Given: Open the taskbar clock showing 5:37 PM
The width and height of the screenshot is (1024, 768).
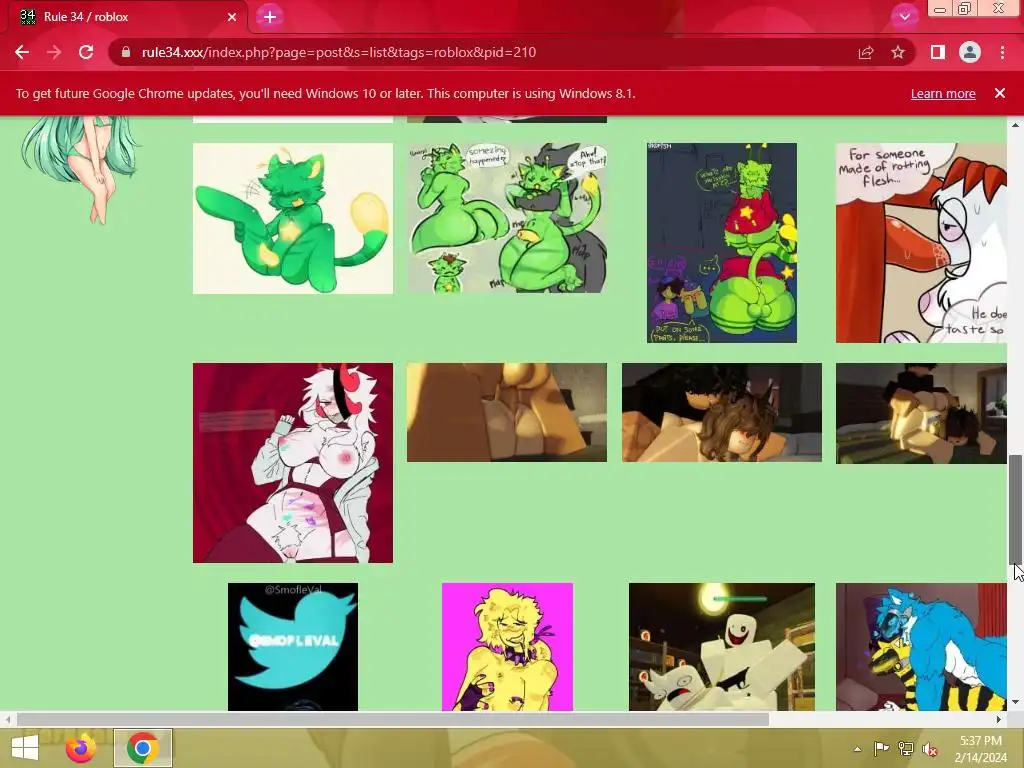Looking at the screenshot, I should pyautogui.click(x=980, y=749).
